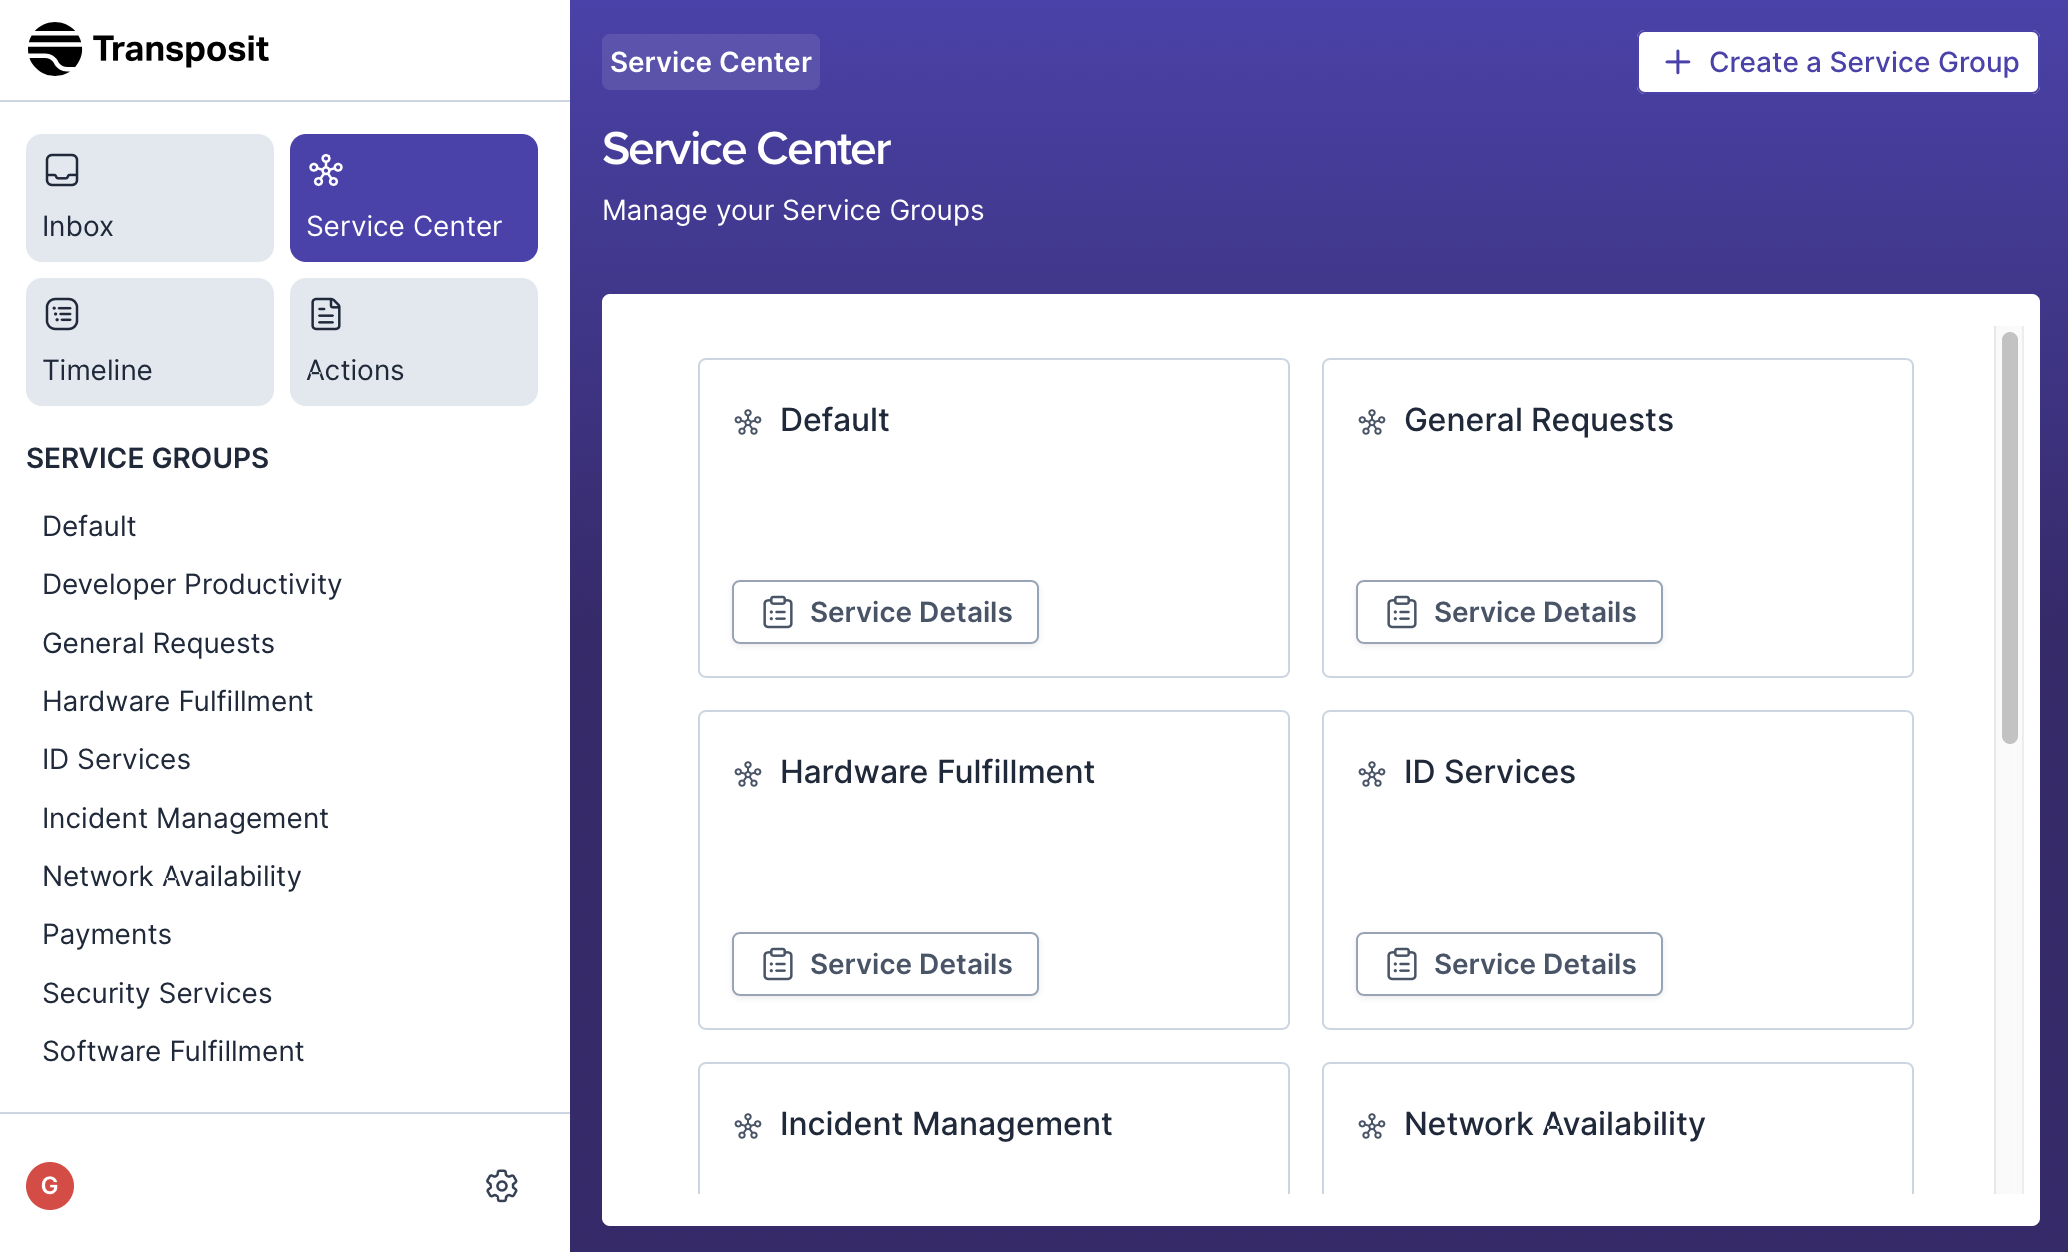Click the Actions document icon
Image resolution: width=2068 pixels, height=1252 pixels.
(326, 314)
